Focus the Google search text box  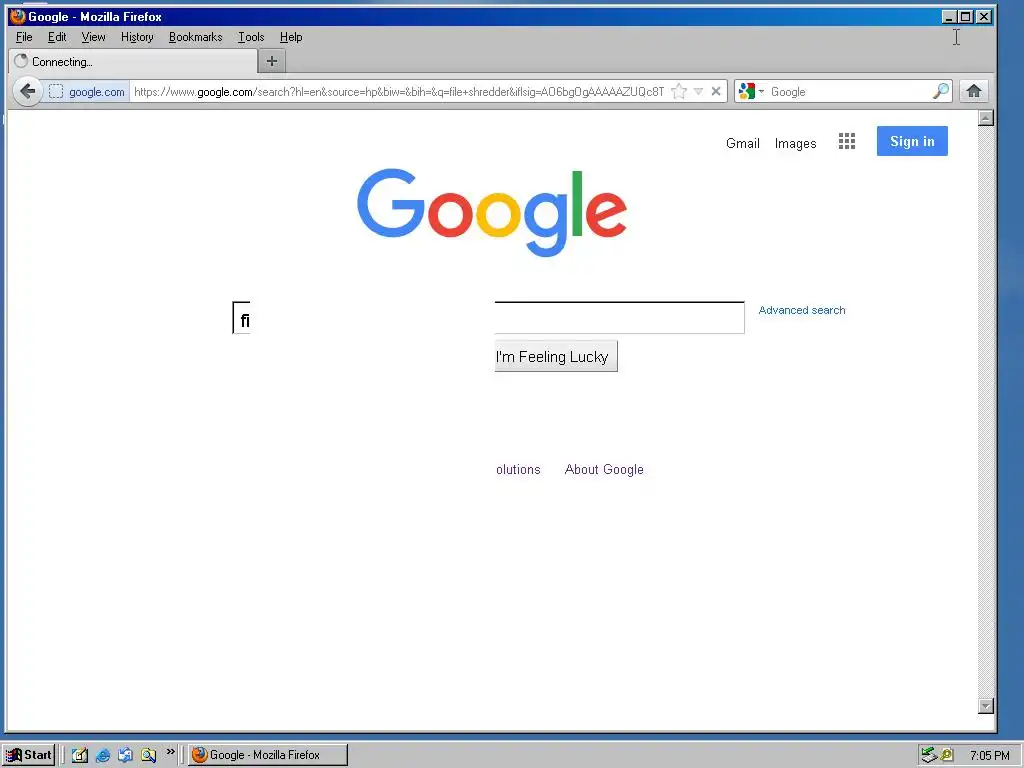tap(488, 318)
